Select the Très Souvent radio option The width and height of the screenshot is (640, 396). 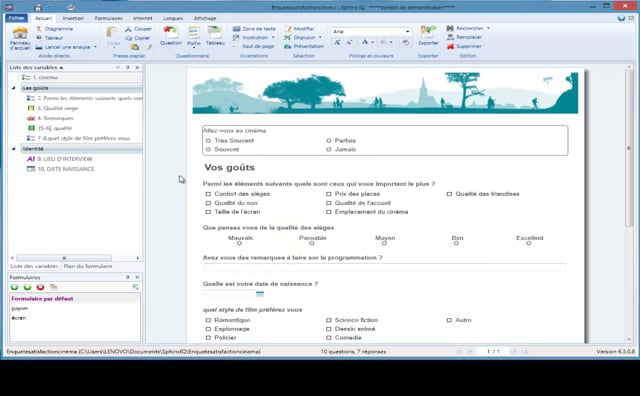(x=208, y=141)
